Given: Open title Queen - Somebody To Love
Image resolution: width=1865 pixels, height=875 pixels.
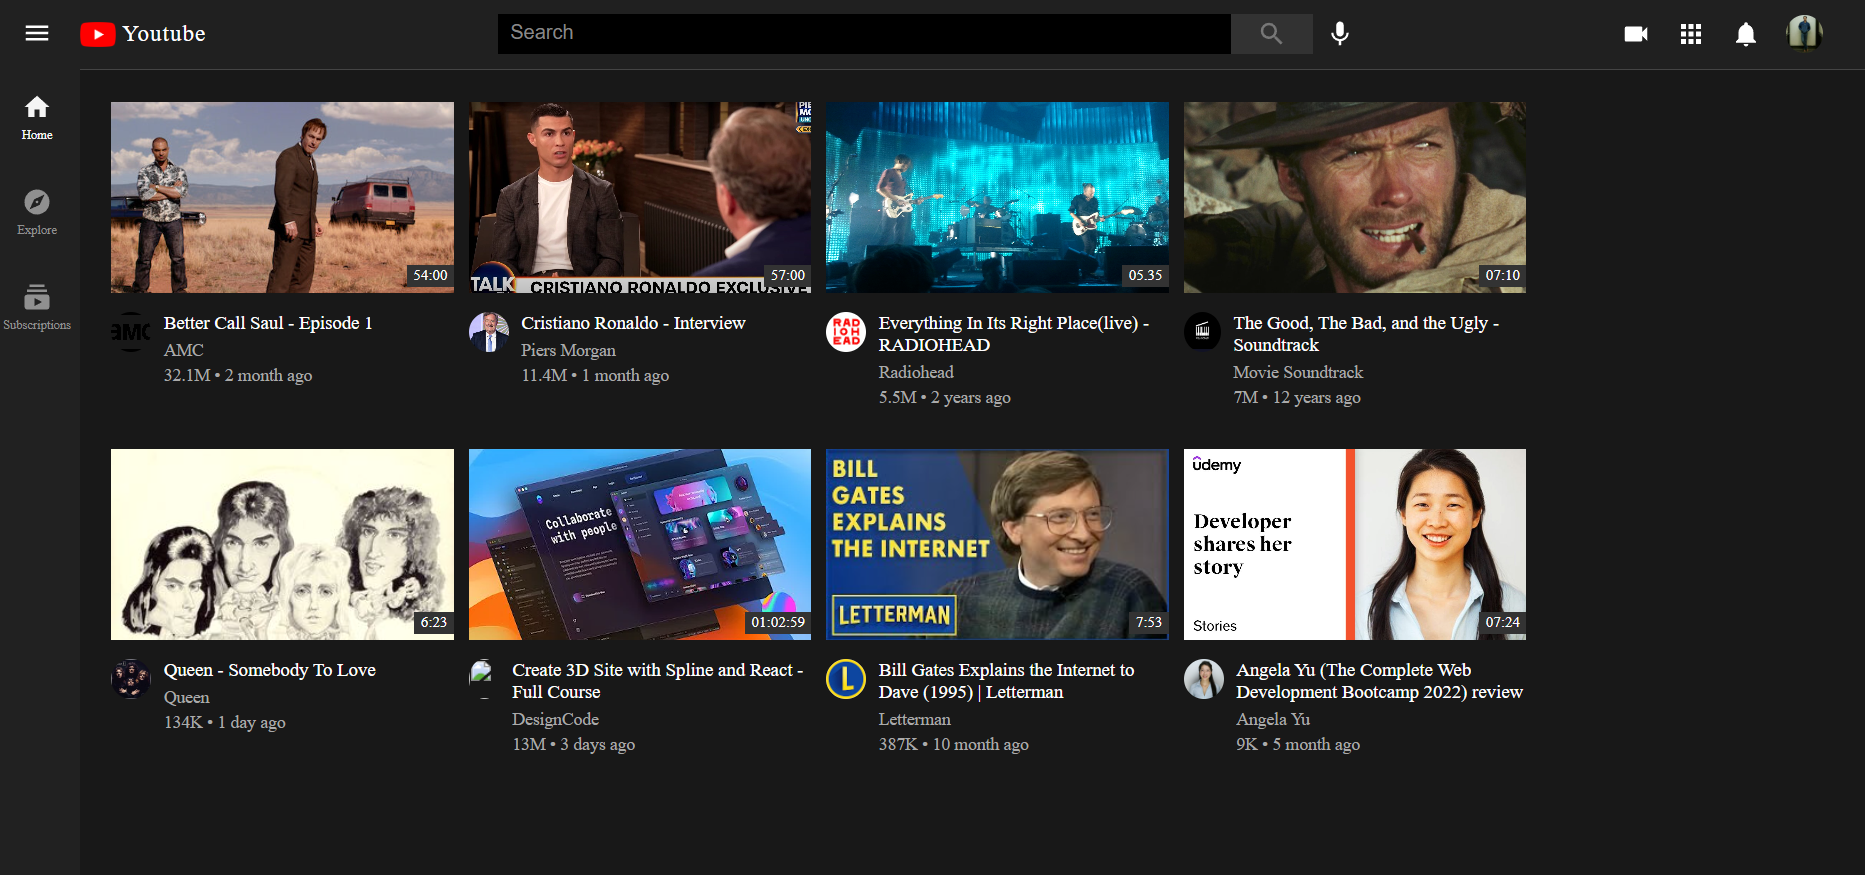Looking at the screenshot, I should 270,670.
